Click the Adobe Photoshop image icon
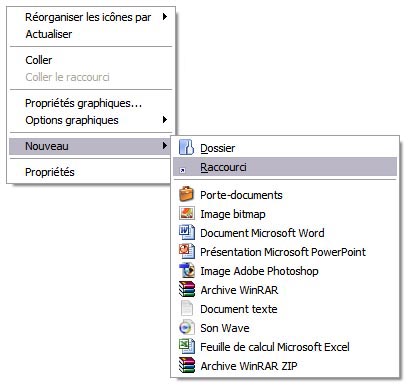This screenshot has width=415, height=389. [186, 270]
